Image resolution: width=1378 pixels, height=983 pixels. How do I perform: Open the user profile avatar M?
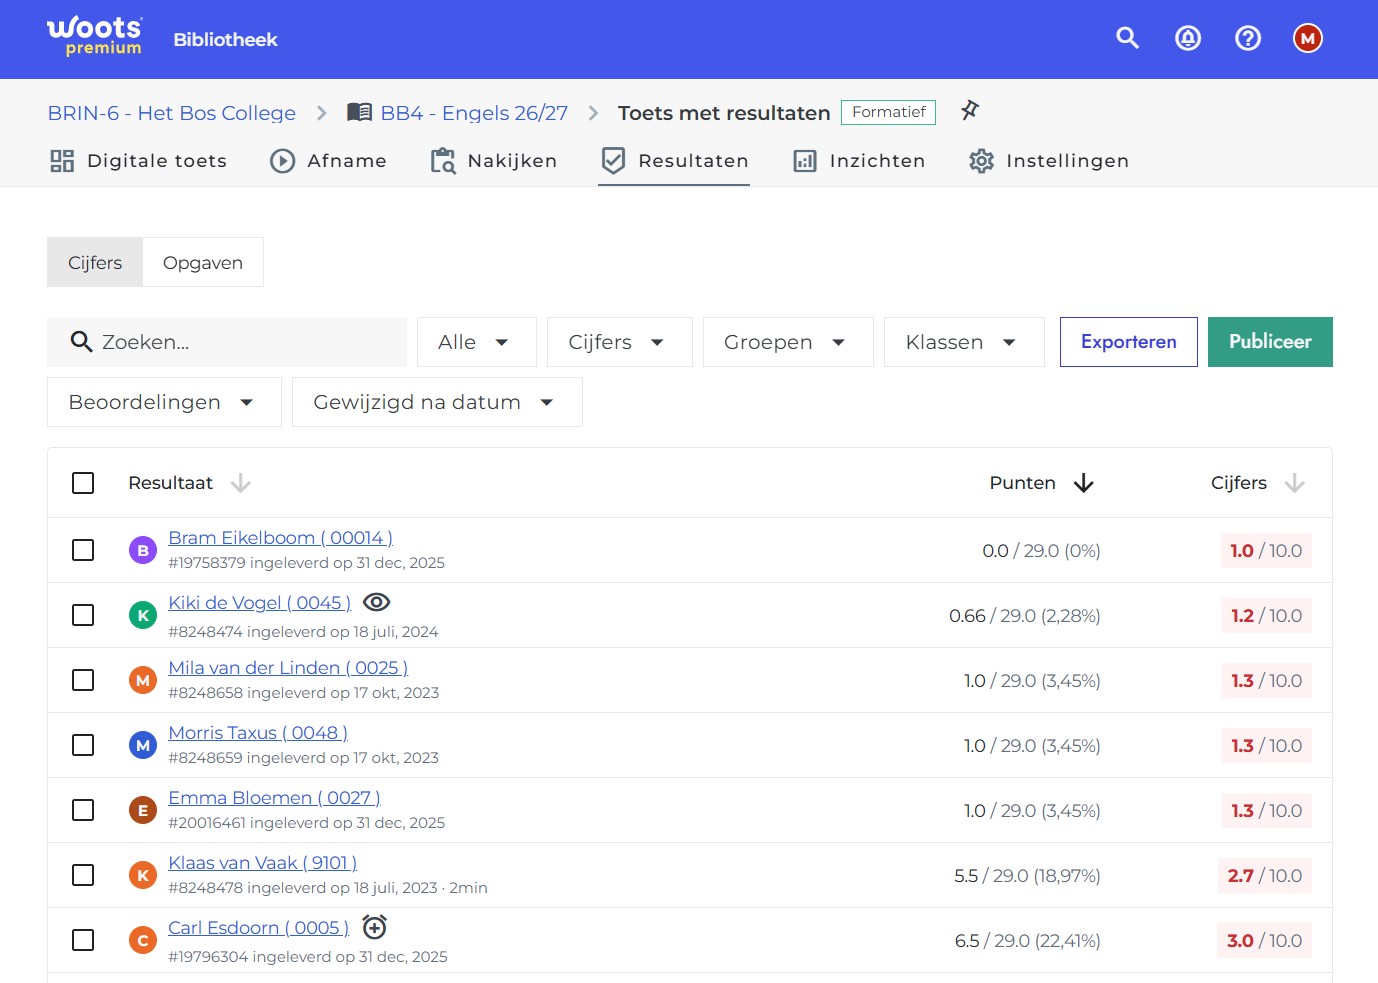pyautogui.click(x=1307, y=38)
